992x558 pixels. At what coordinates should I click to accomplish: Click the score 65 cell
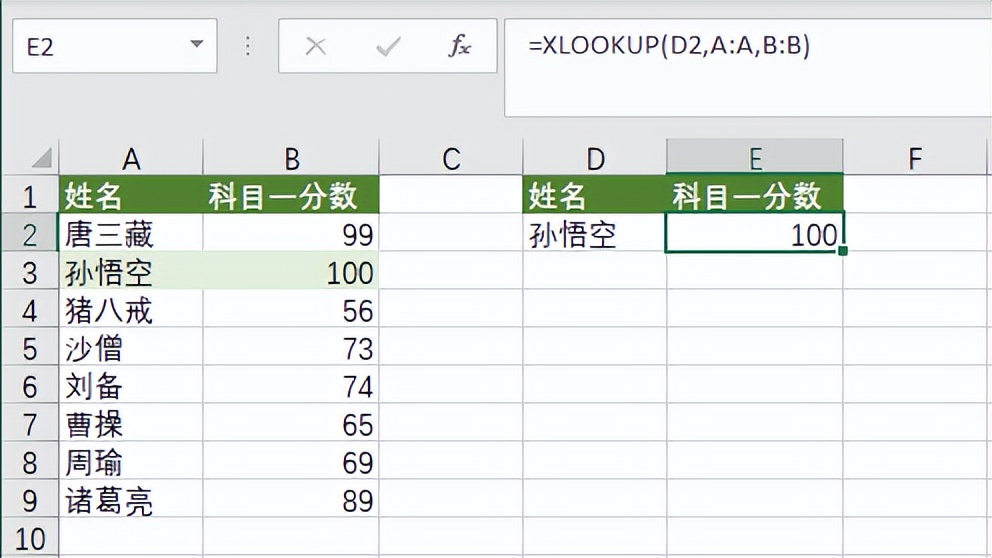tap(291, 423)
